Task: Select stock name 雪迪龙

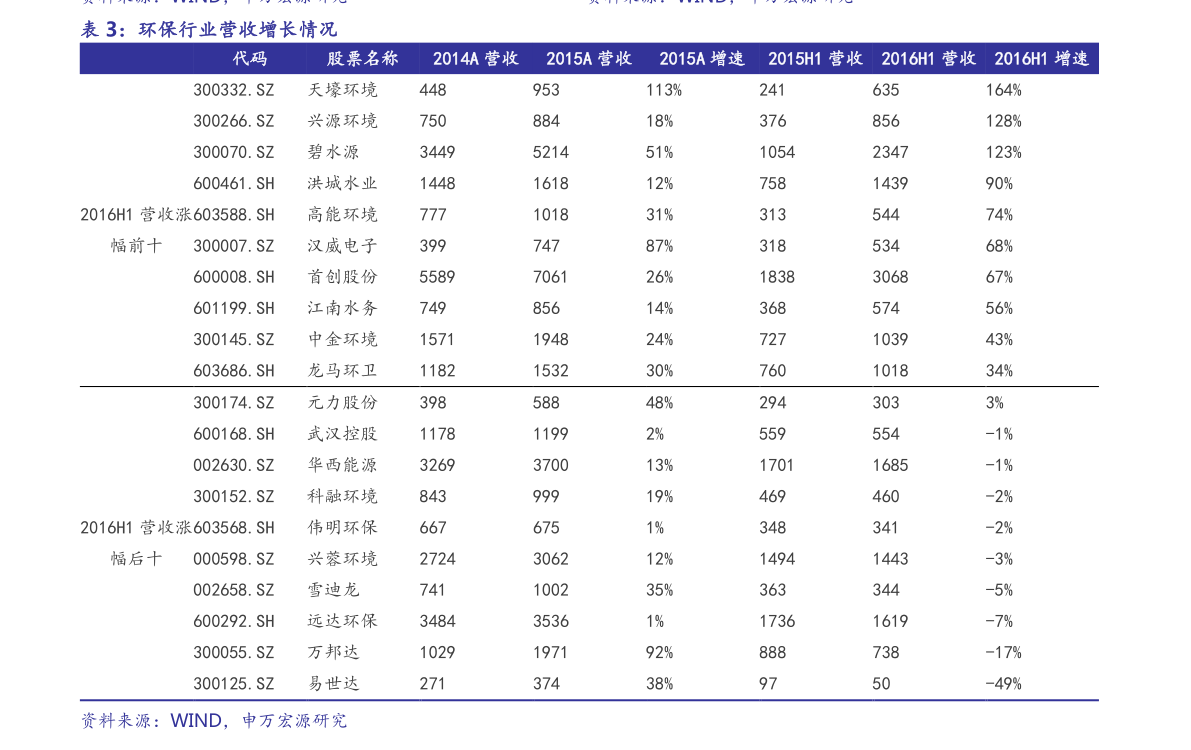Action: [333, 590]
